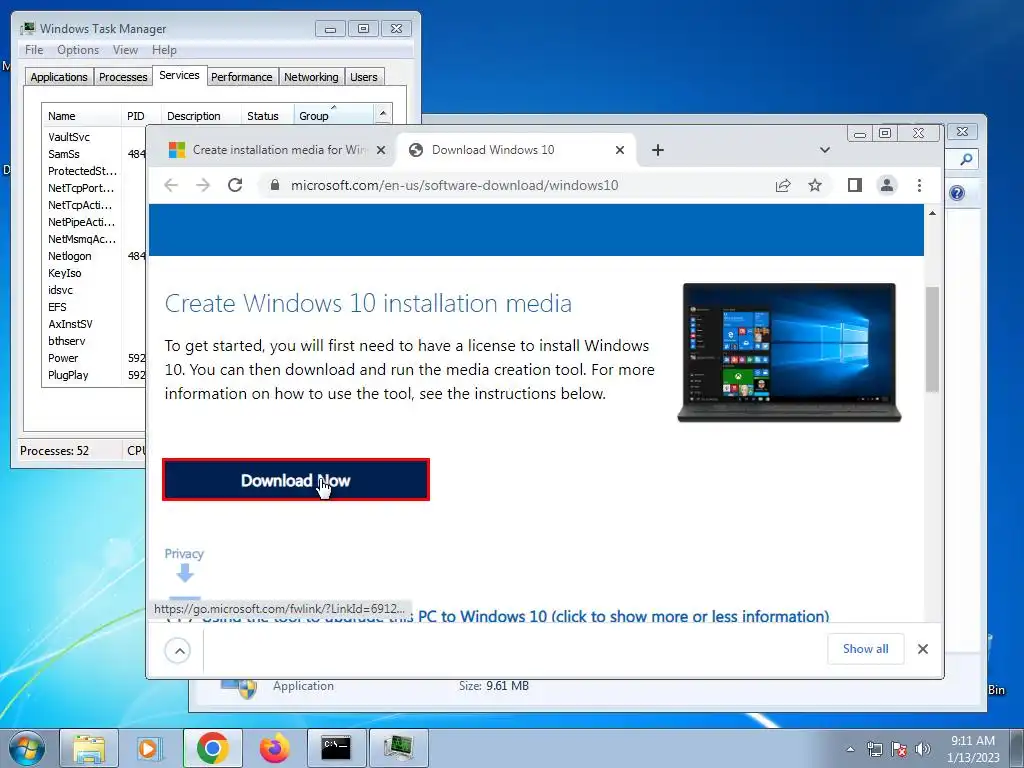Screen dimensions: 1024x768
Task: Sort services by Name column header
Action: pyautogui.click(x=81, y=116)
